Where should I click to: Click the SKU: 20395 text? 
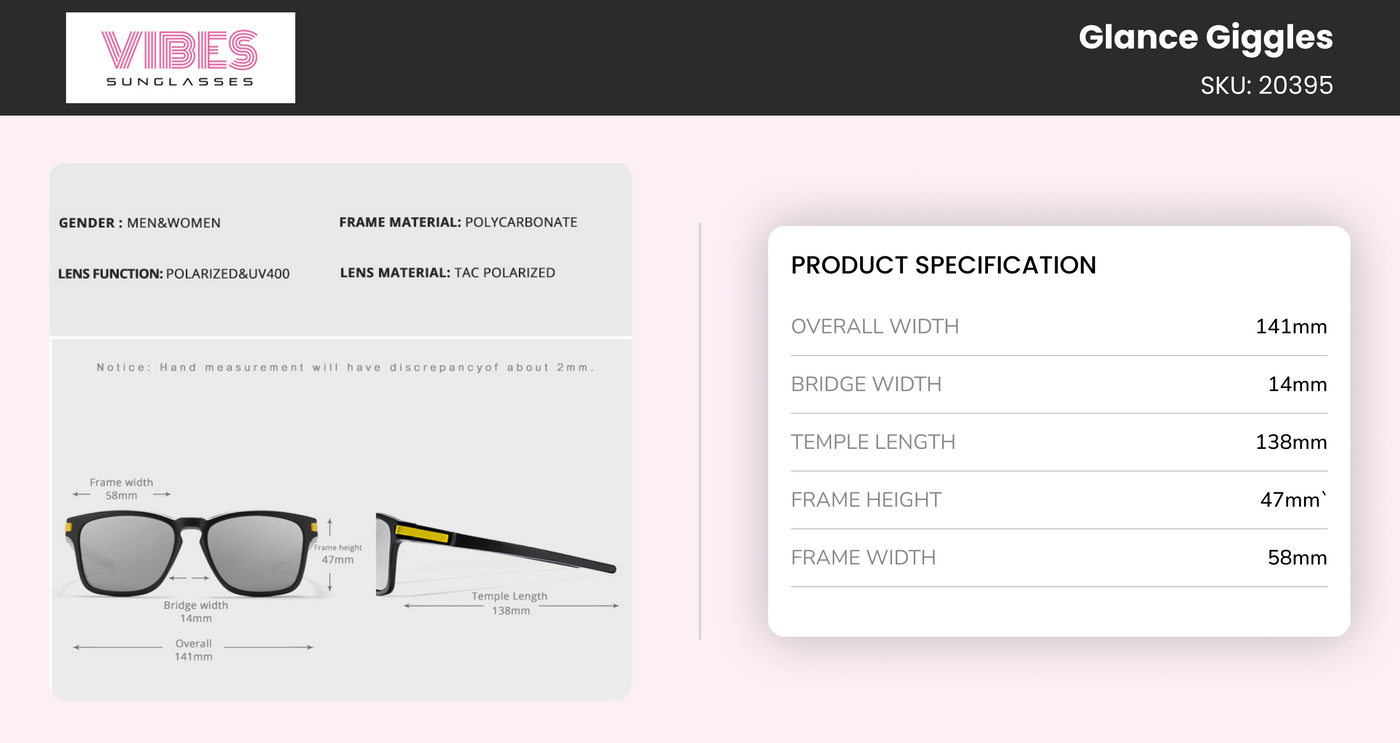(1266, 85)
